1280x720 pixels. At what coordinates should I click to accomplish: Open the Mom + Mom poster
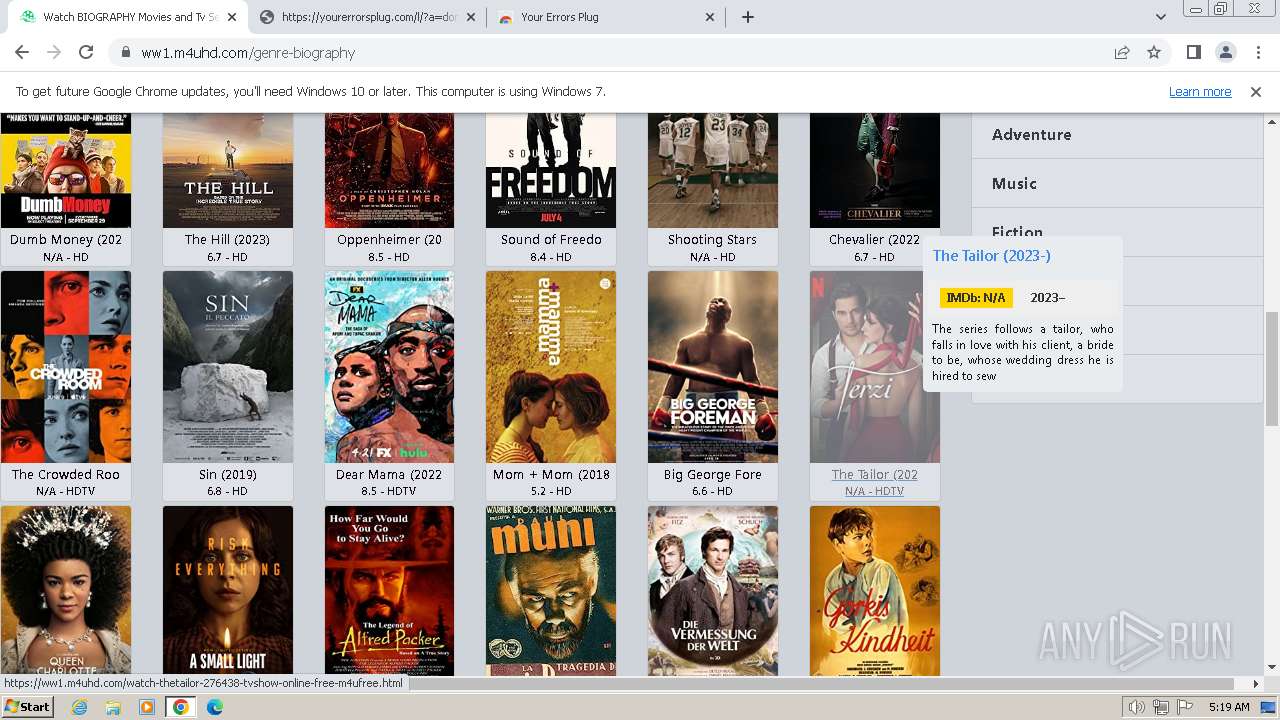pyautogui.click(x=551, y=367)
